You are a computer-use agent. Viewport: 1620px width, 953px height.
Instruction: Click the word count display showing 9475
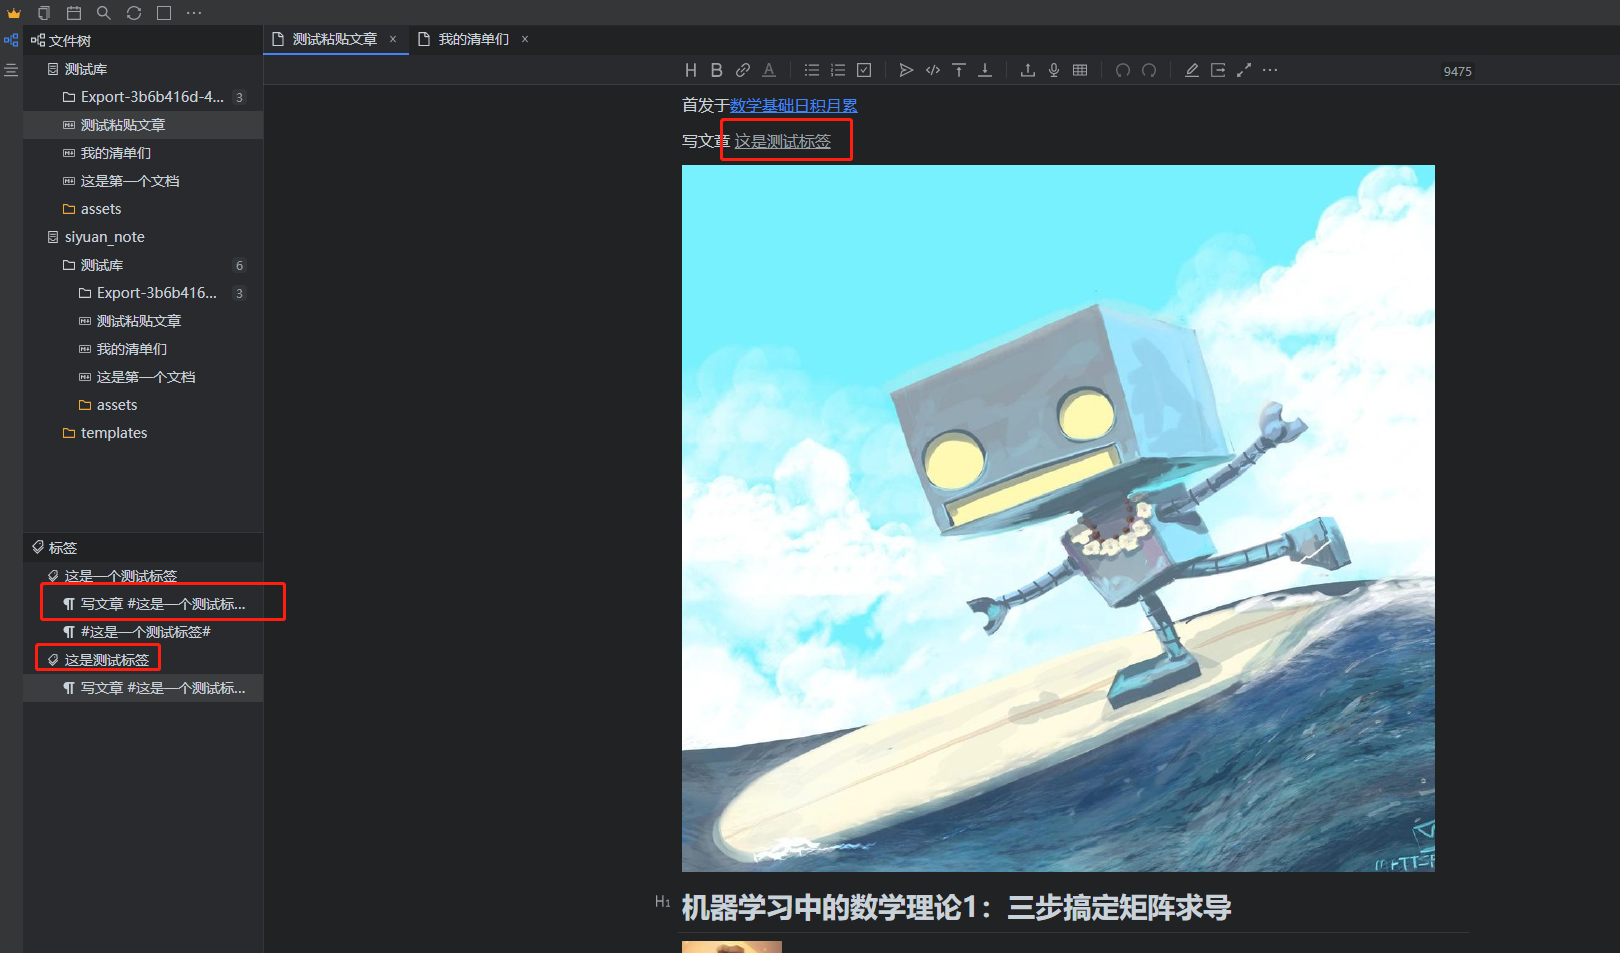pos(1457,71)
